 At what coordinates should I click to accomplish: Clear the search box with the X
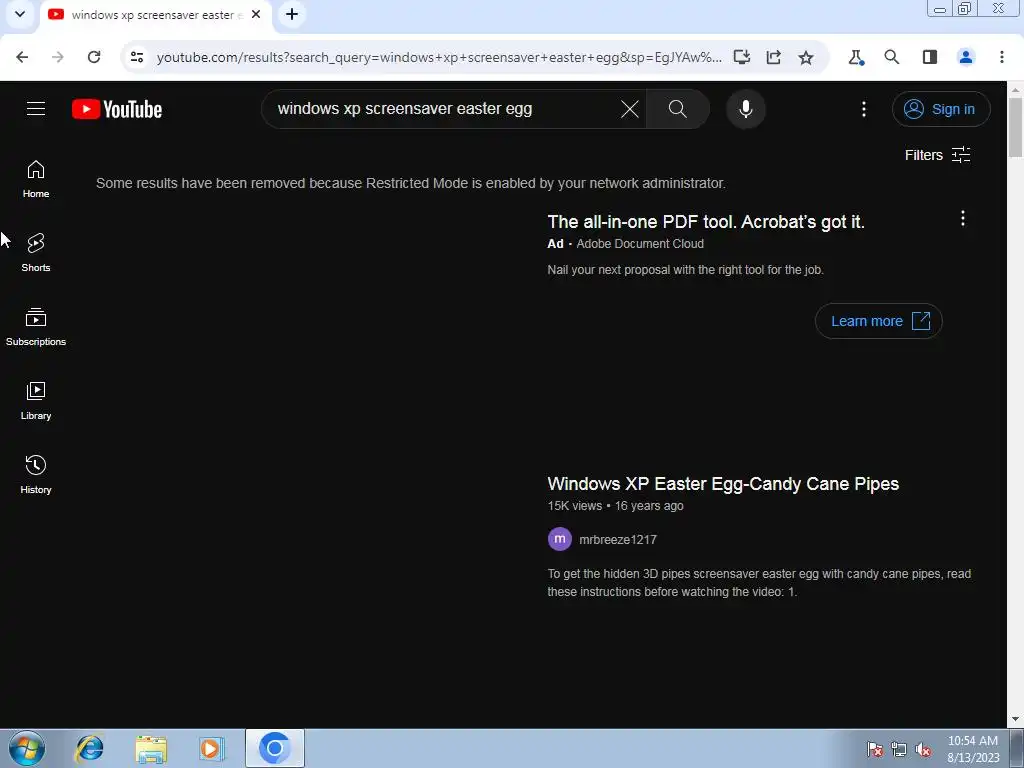(630, 109)
